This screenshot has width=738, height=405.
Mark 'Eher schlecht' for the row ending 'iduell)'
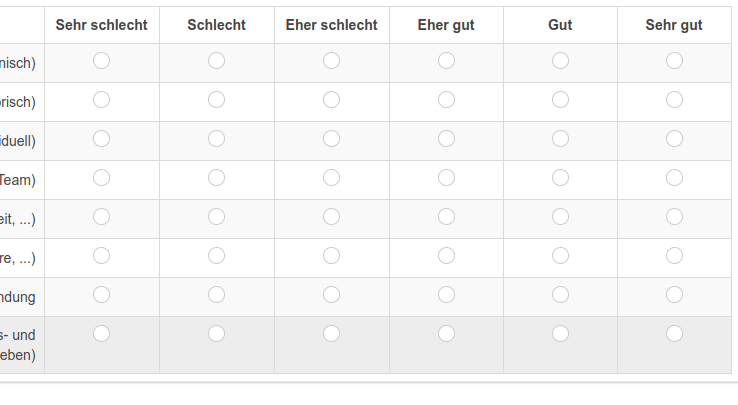click(331, 139)
